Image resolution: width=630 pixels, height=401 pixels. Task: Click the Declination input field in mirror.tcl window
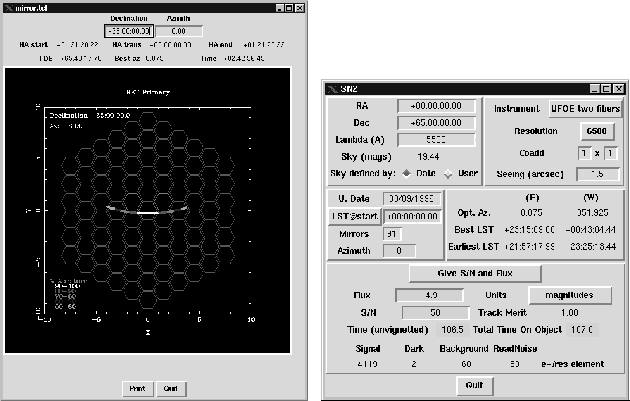[x=129, y=31]
